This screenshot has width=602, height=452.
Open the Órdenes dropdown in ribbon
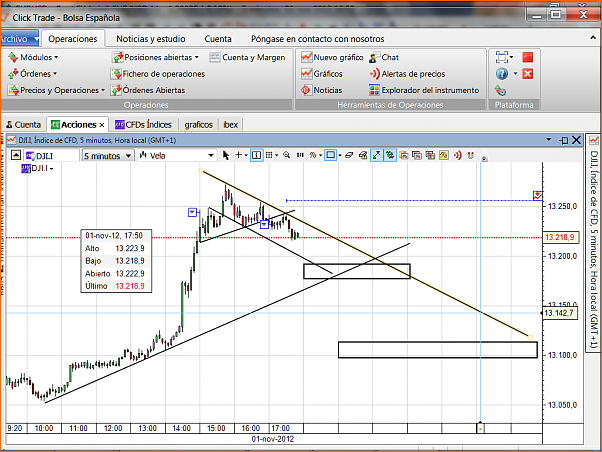coord(33,74)
